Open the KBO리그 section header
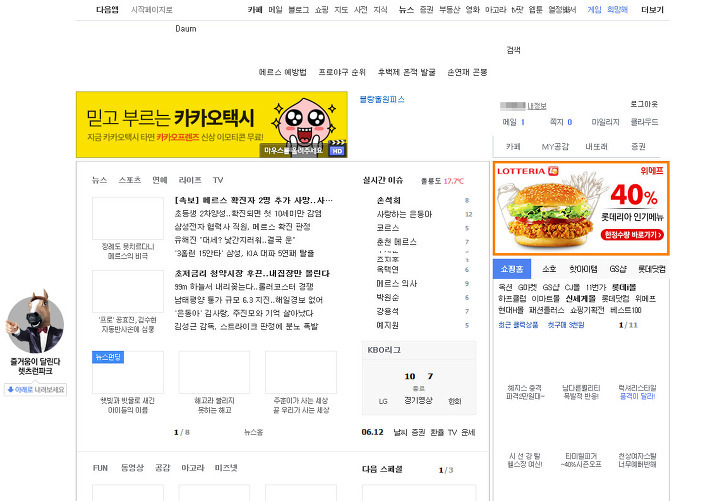710x501 pixels. [x=384, y=350]
